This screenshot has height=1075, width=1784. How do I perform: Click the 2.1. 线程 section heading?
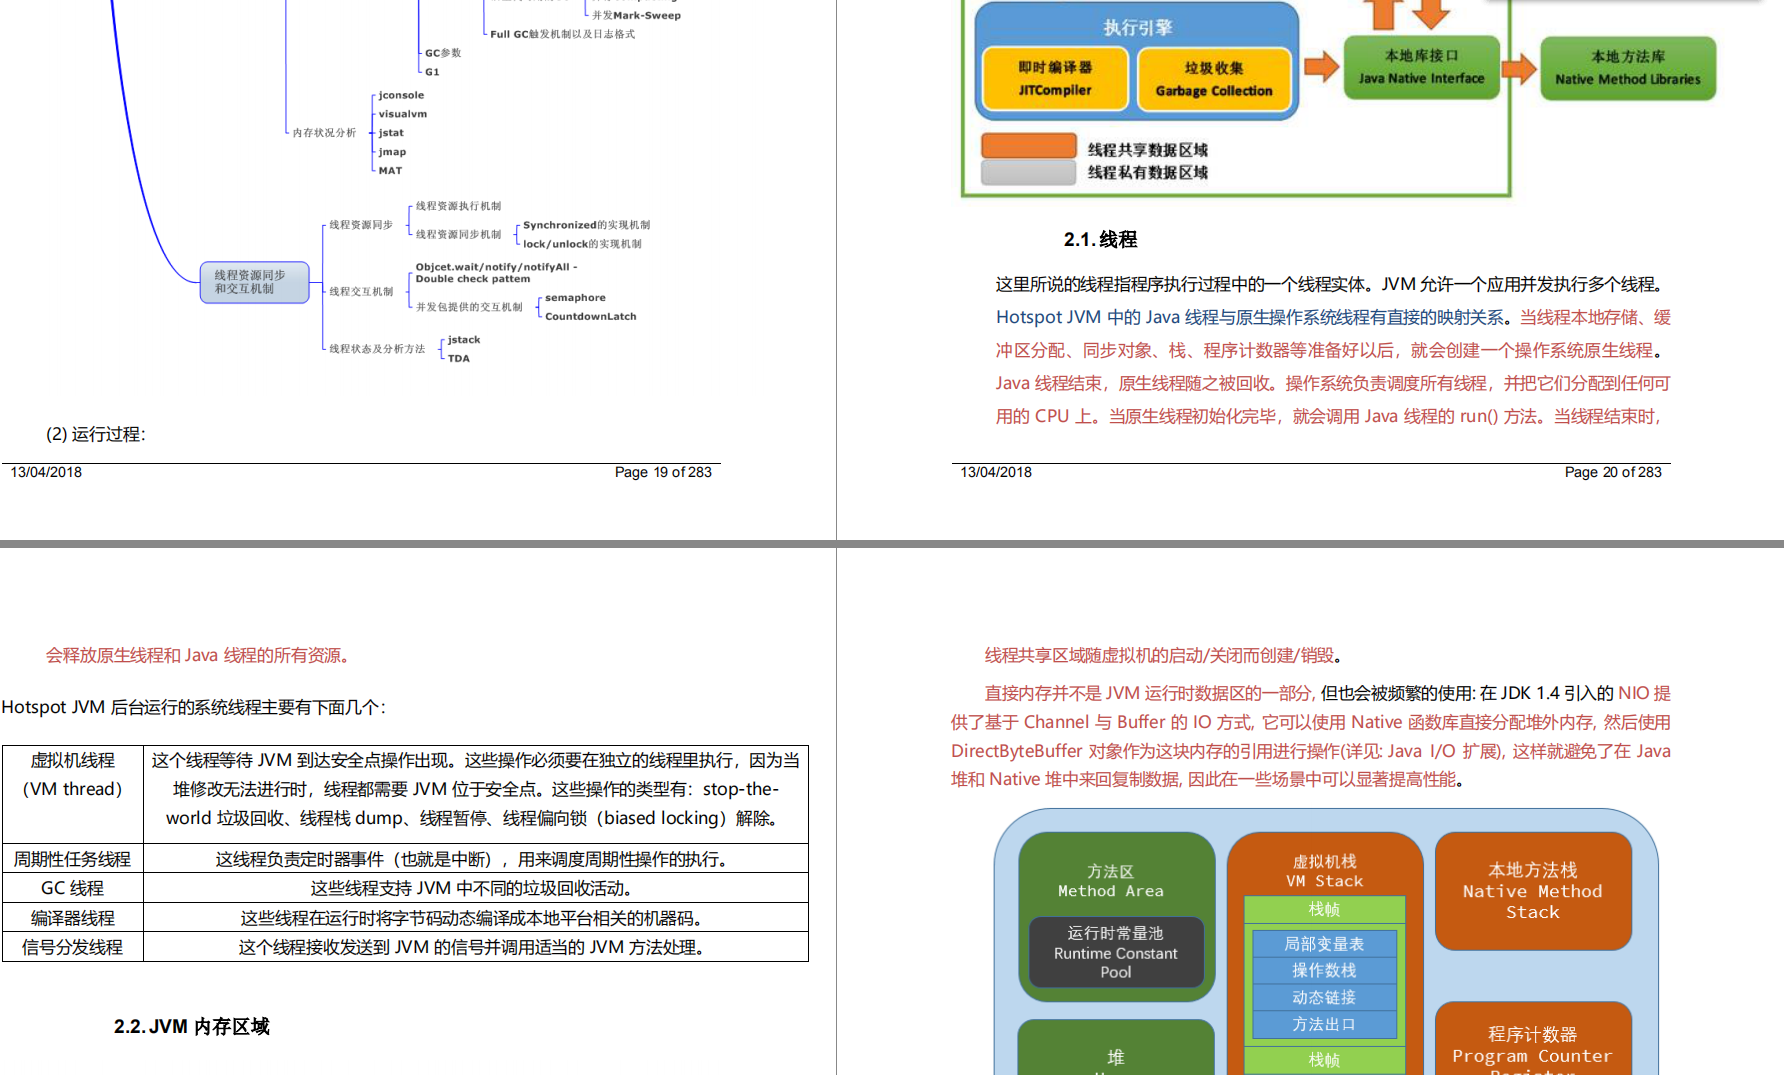click(1100, 239)
